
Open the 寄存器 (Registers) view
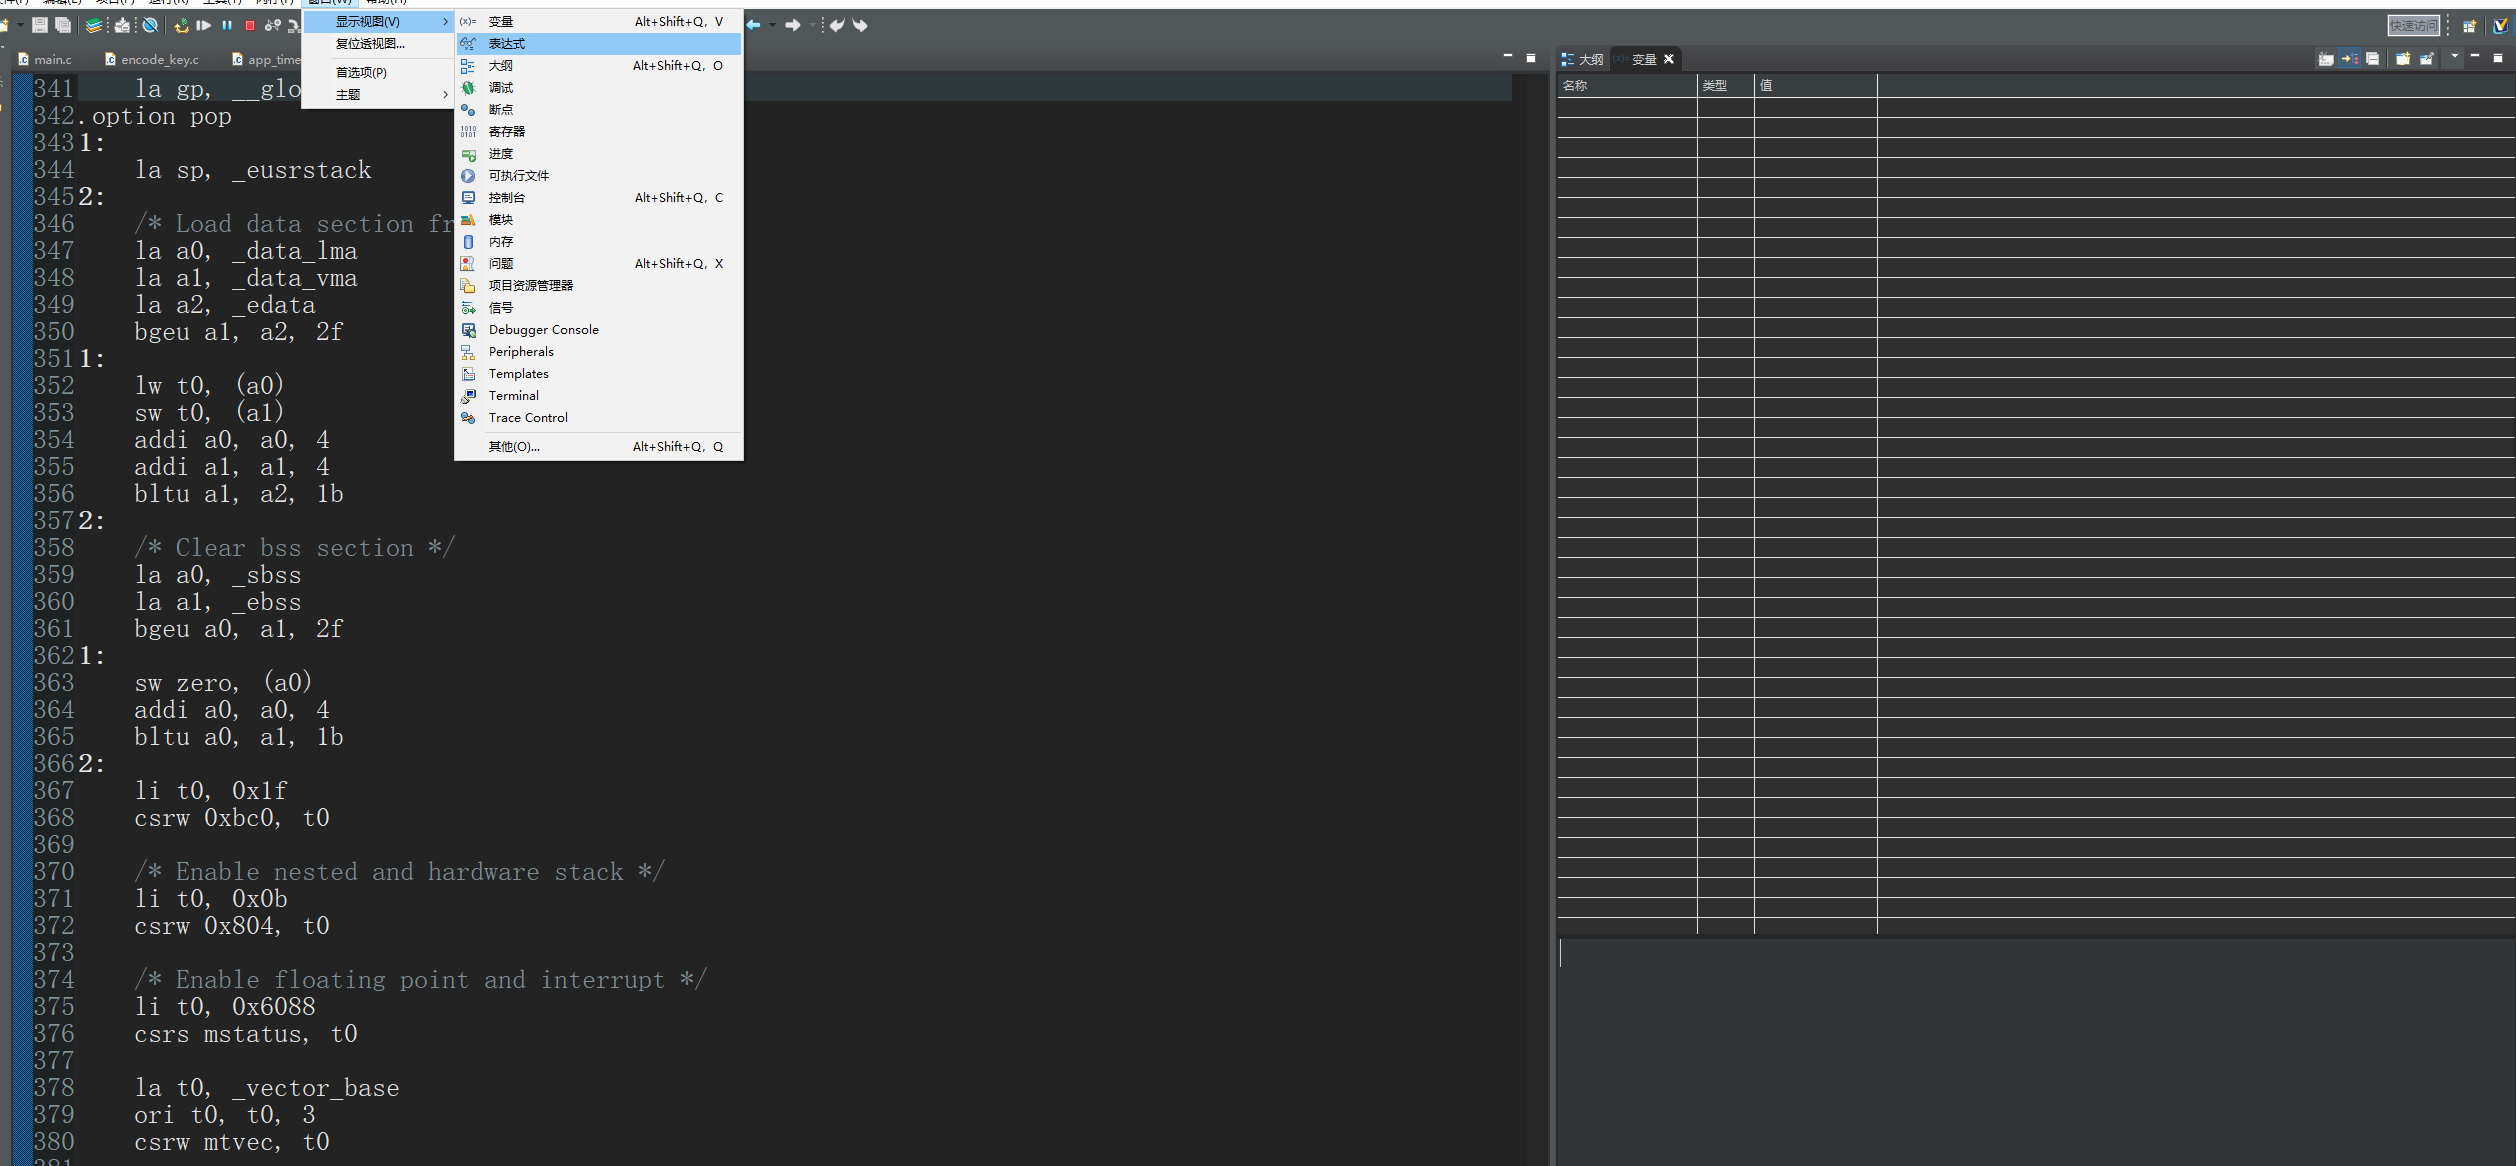click(599, 131)
